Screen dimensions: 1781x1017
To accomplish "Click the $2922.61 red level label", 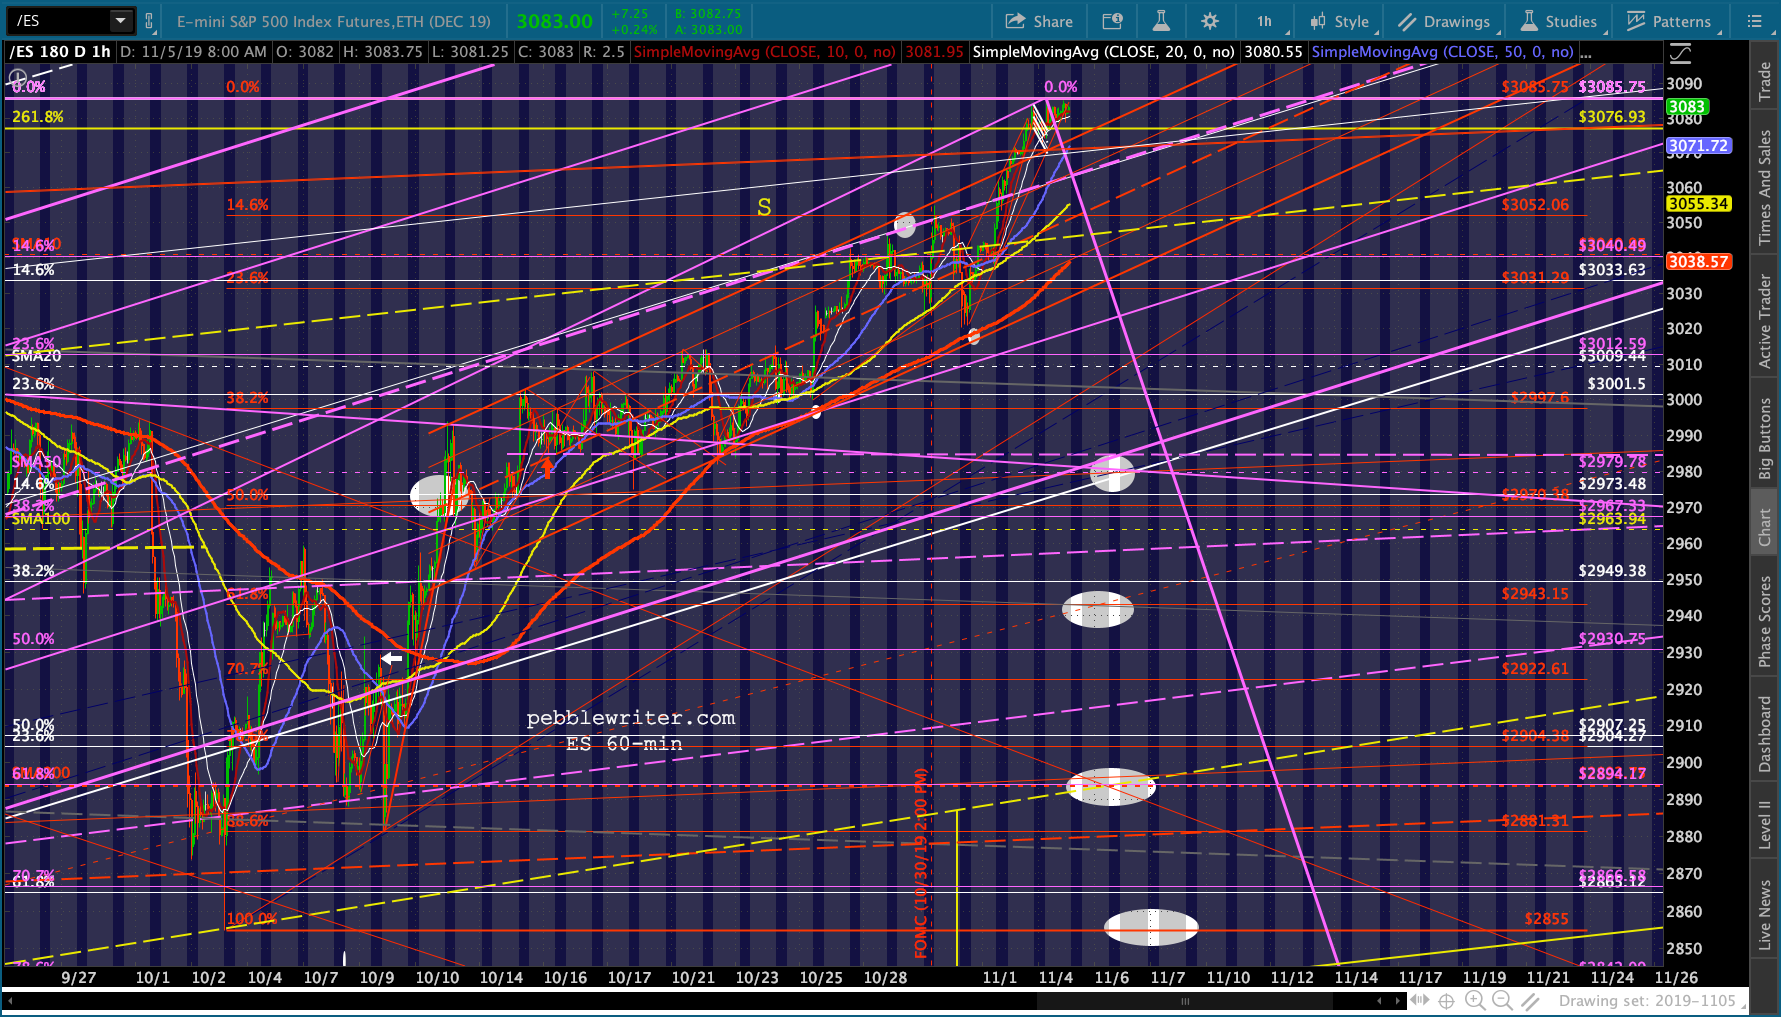I will point(1535,669).
